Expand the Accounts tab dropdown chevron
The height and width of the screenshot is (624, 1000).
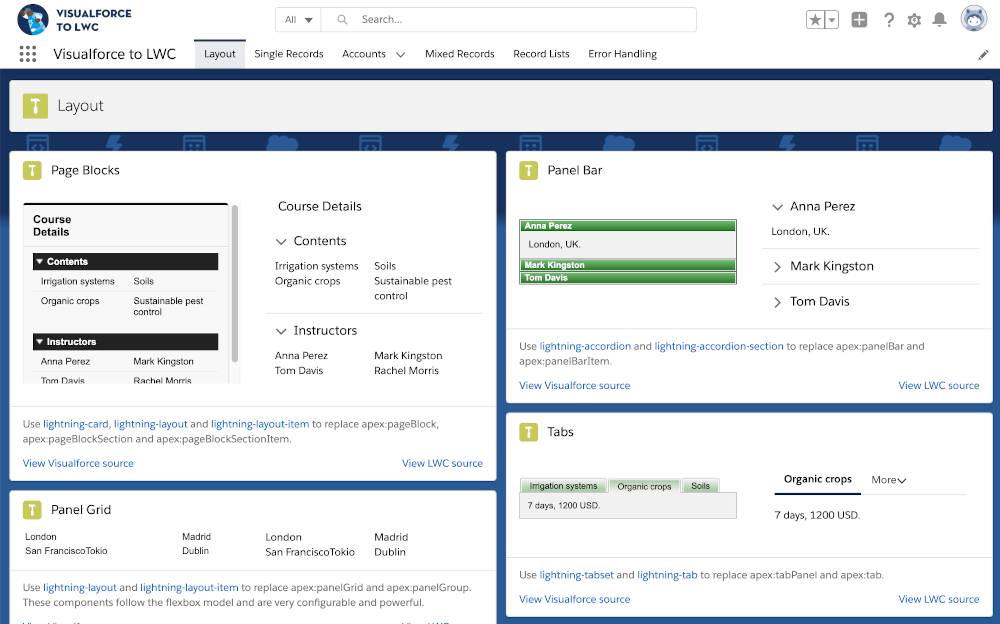(401, 55)
